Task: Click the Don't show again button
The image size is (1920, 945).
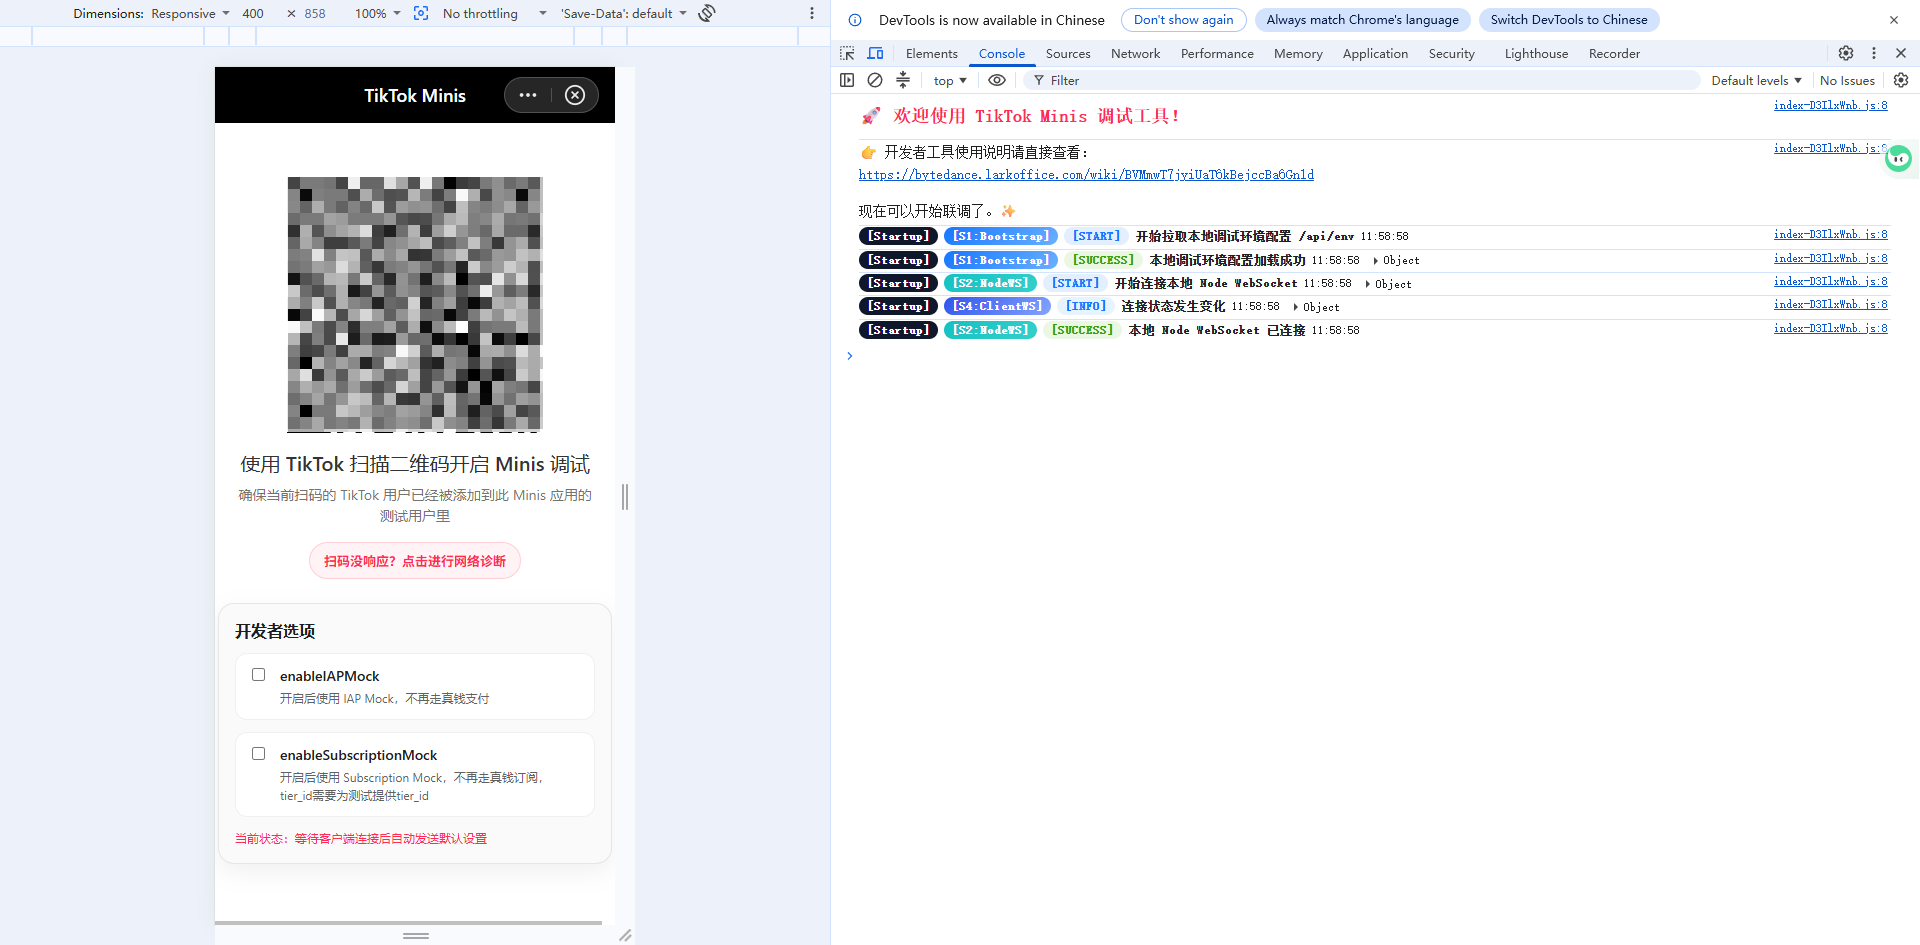Action: tap(1184, 20)
